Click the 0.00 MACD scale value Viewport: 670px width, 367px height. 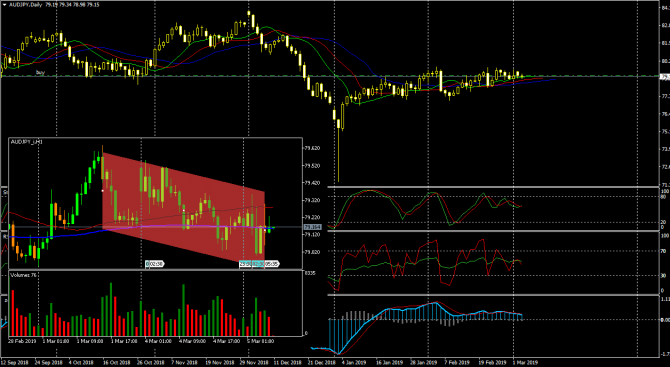[x=665, y=320]
